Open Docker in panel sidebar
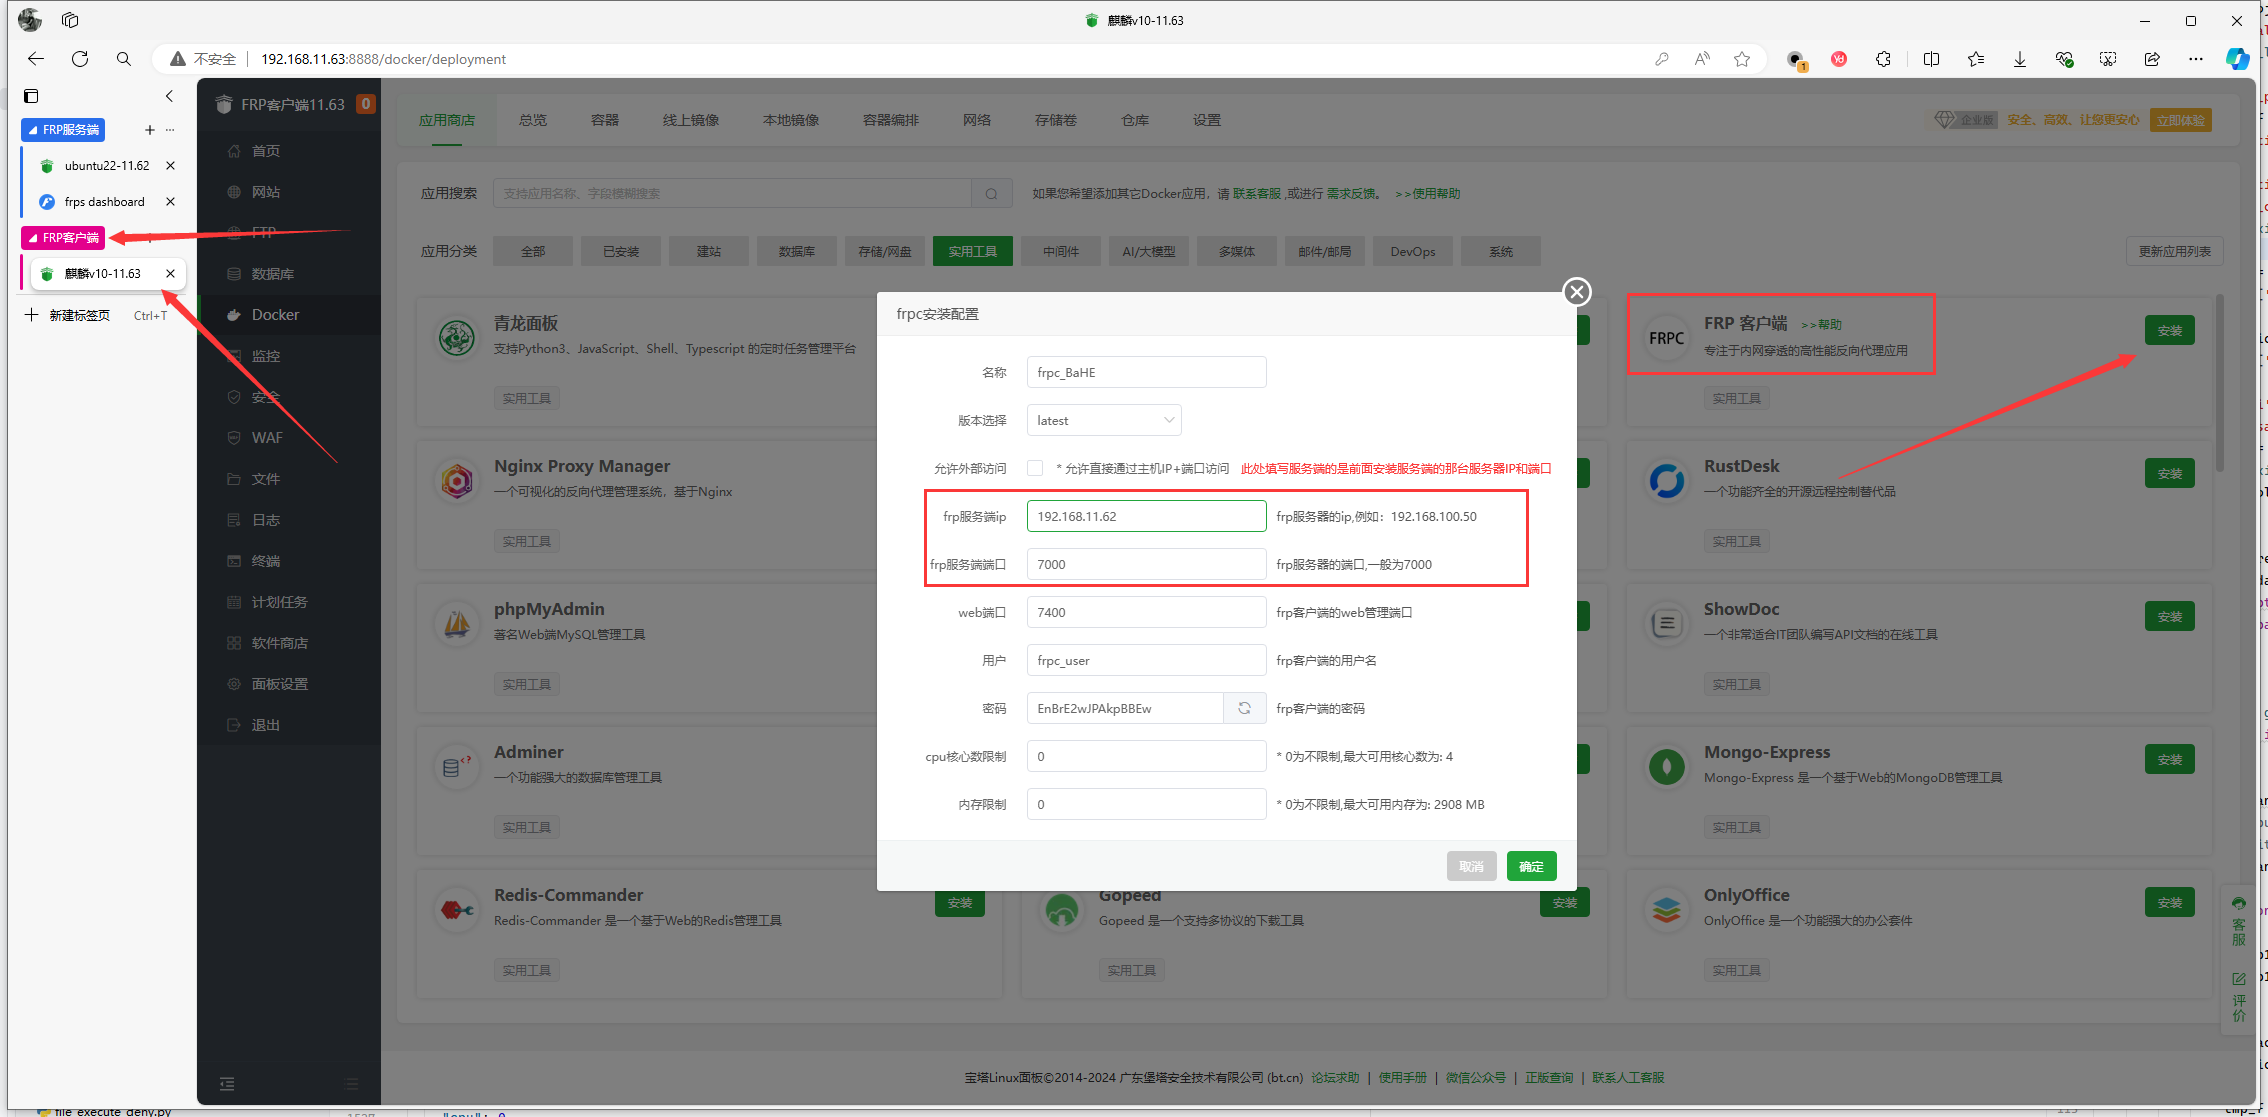 [275, 315]
